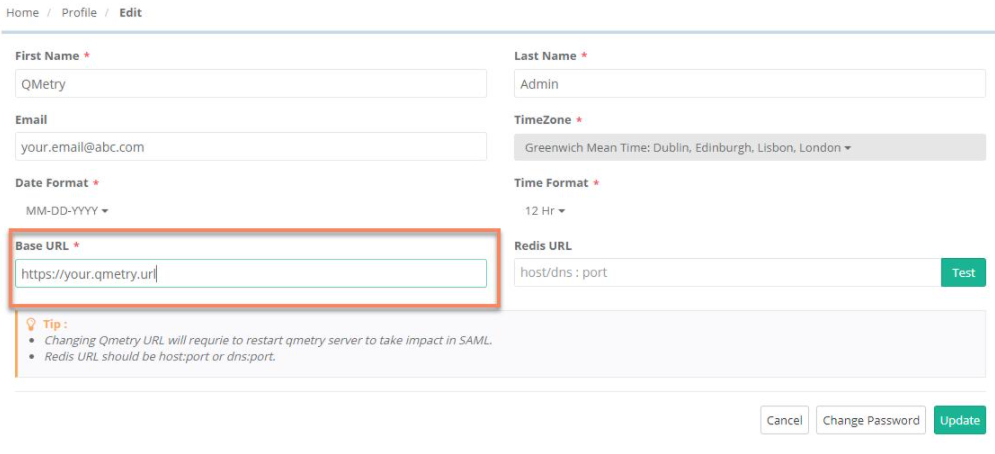The image size is (995, 454).
Task: Click the Base URL input field
Action: click(251, 274)
